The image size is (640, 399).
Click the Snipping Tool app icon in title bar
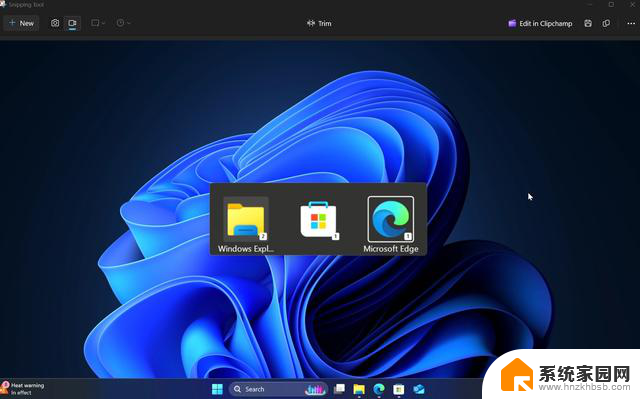(x=3, y=4)
